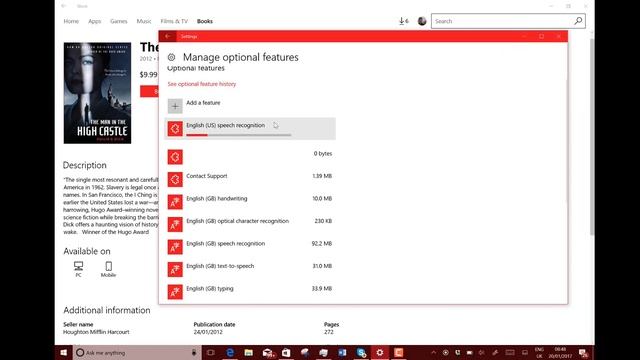
Task: Click the red buy button under $9.99
Action: tap(149, 91)
